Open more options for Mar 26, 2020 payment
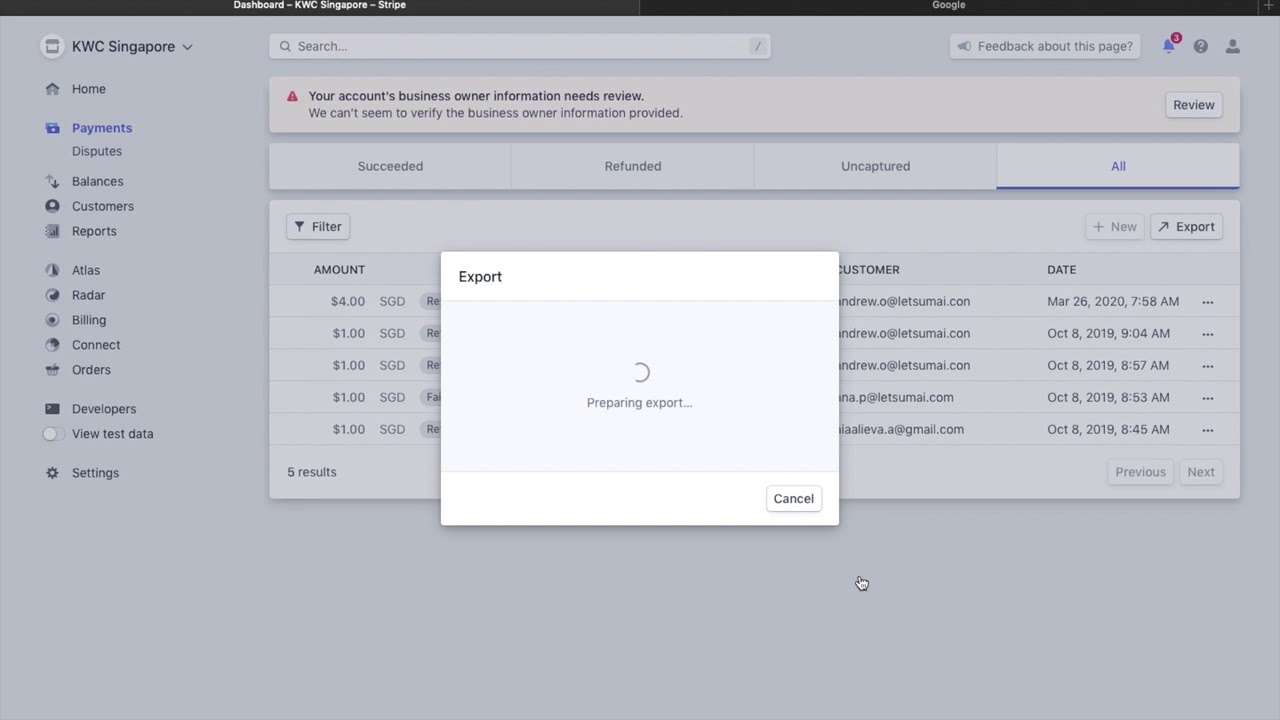 click(x=1207, y=301)
